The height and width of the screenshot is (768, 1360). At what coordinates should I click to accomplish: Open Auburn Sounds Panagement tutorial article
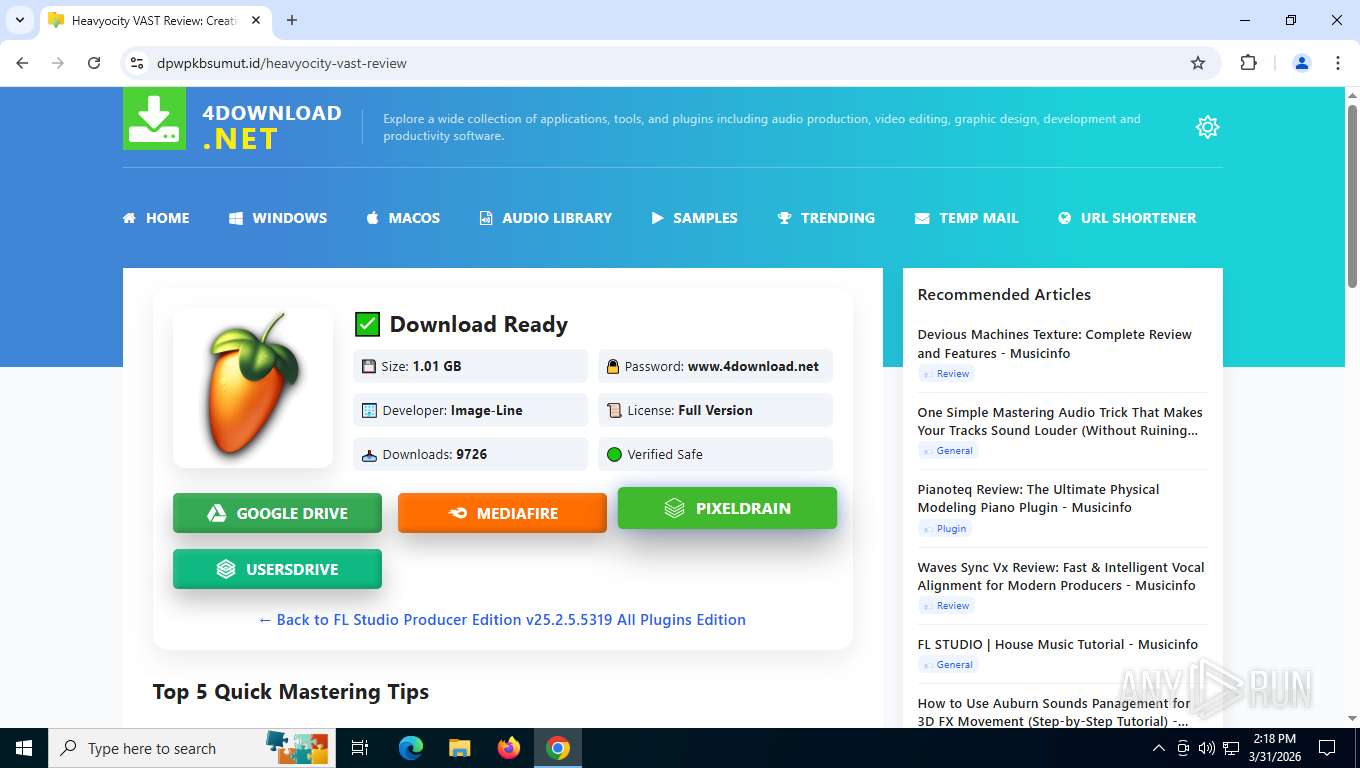click(x=1054, y=712)
